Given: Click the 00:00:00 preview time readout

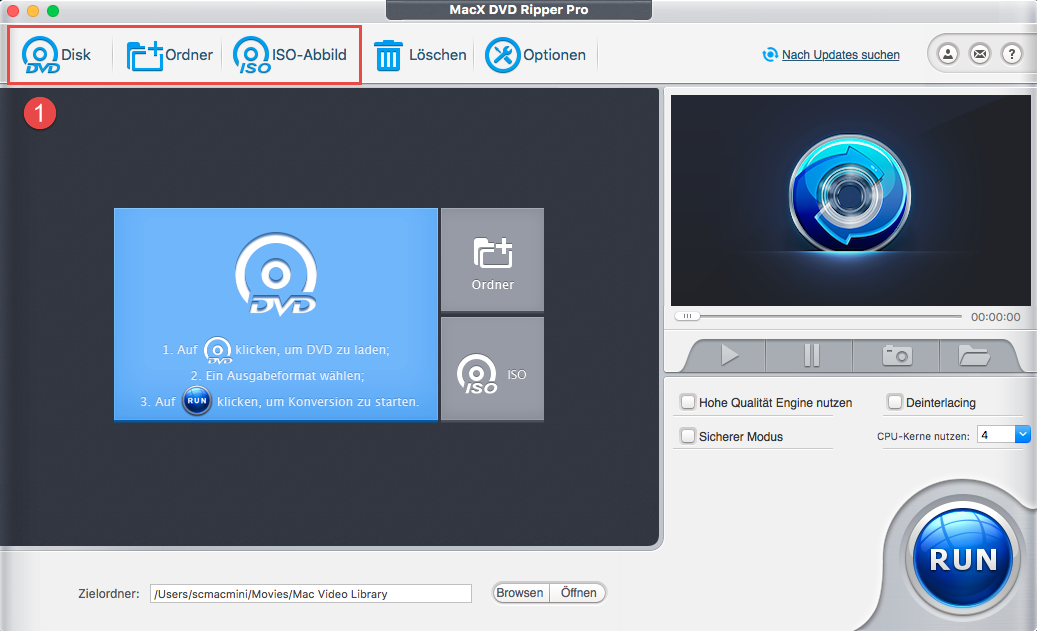Looking at the screenshot, I should tap(995, 317).
